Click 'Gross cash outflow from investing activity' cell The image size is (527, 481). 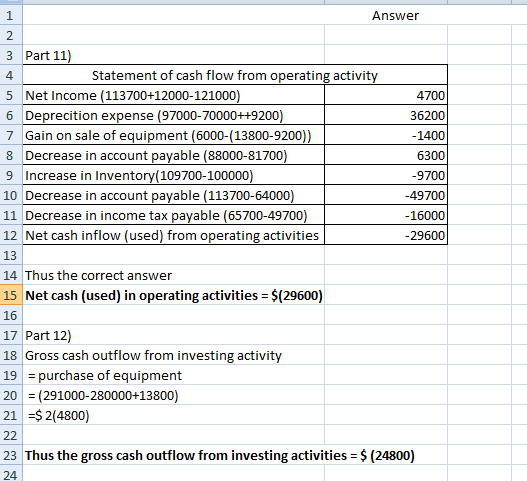click(x=173, y=355)
